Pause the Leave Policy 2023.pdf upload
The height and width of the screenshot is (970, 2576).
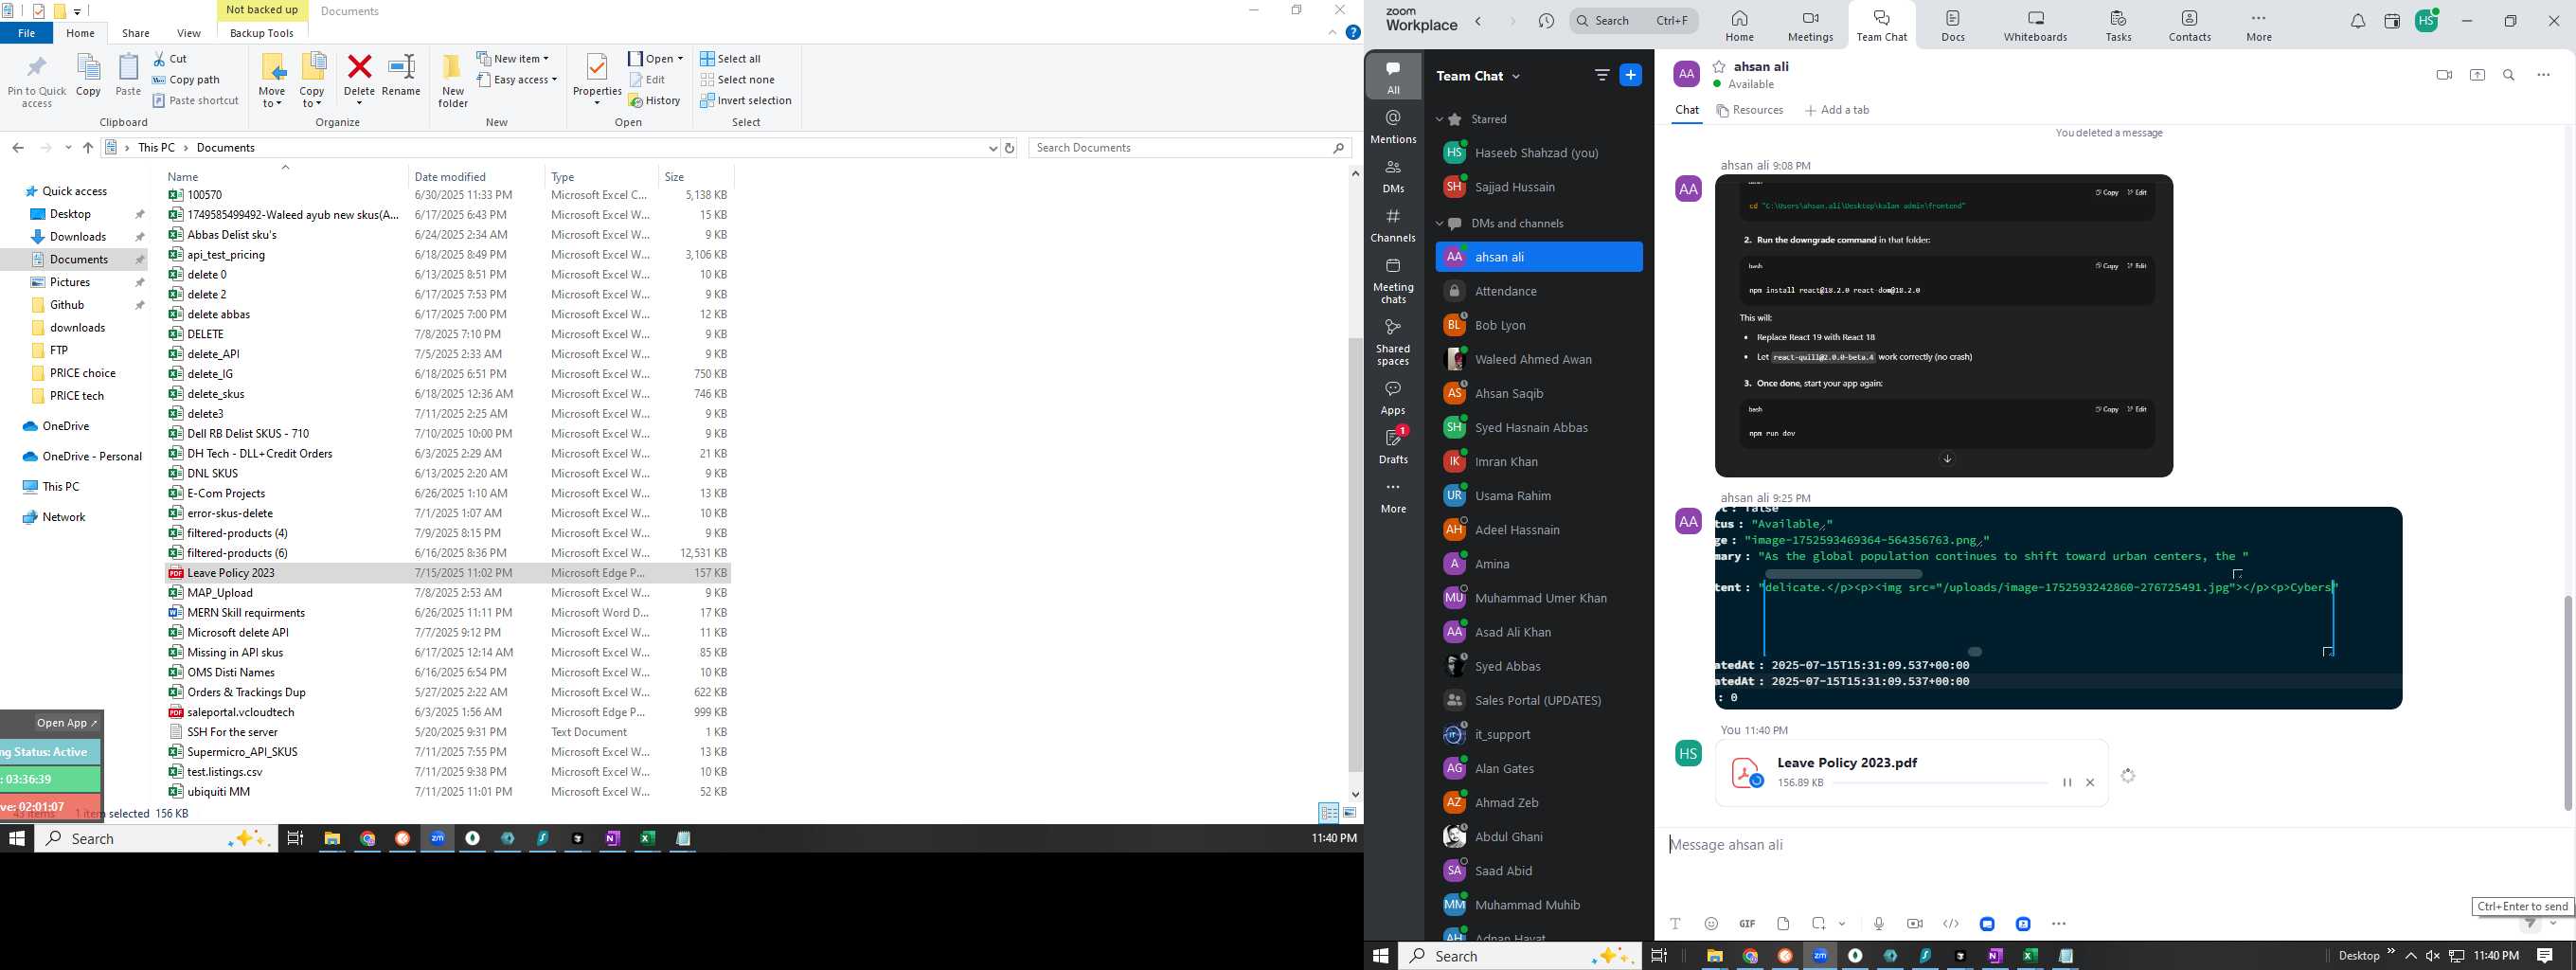(2067, 783)
